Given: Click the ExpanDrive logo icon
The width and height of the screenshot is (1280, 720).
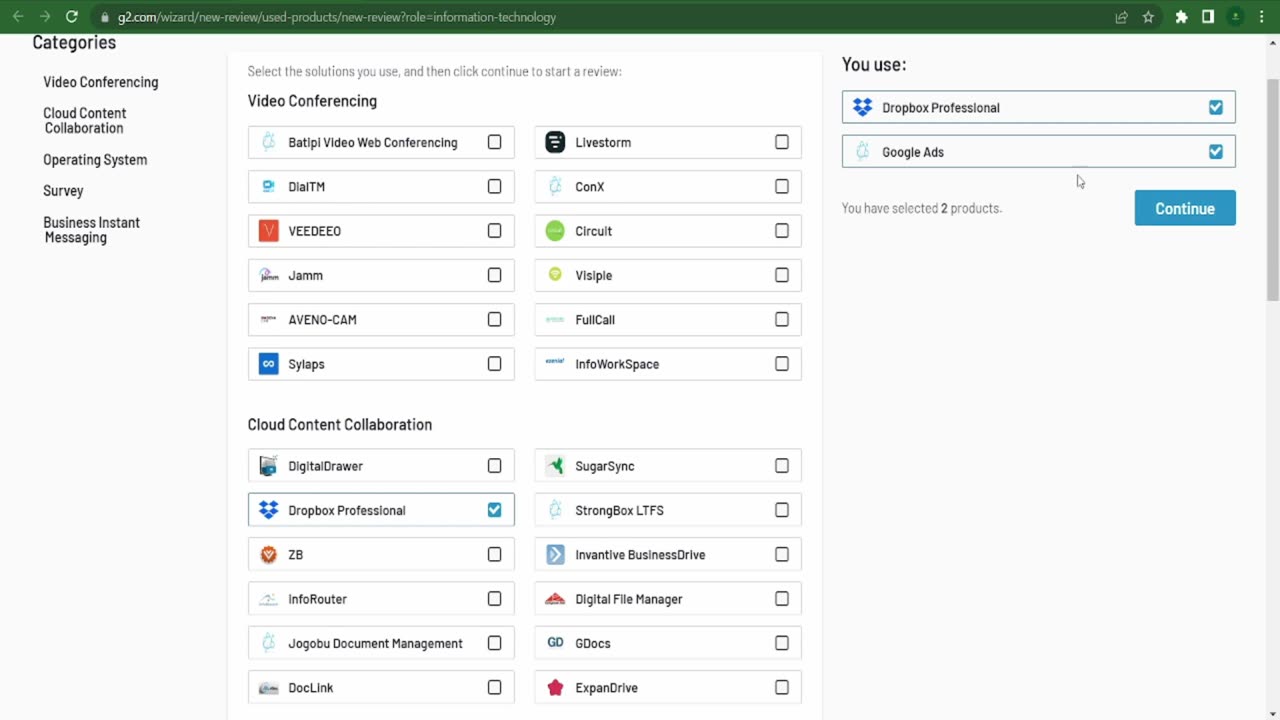Looking at the screenshot, I should tap(555, 688).
